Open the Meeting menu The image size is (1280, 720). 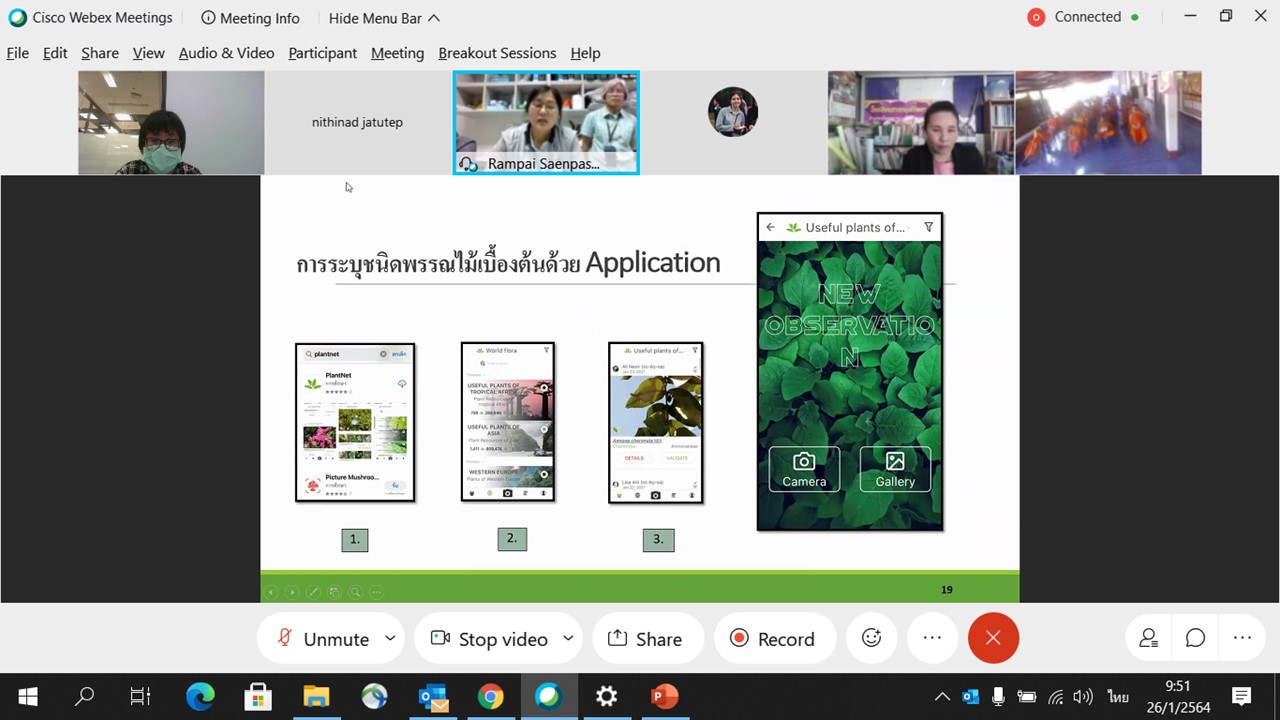tap(397, 53)
